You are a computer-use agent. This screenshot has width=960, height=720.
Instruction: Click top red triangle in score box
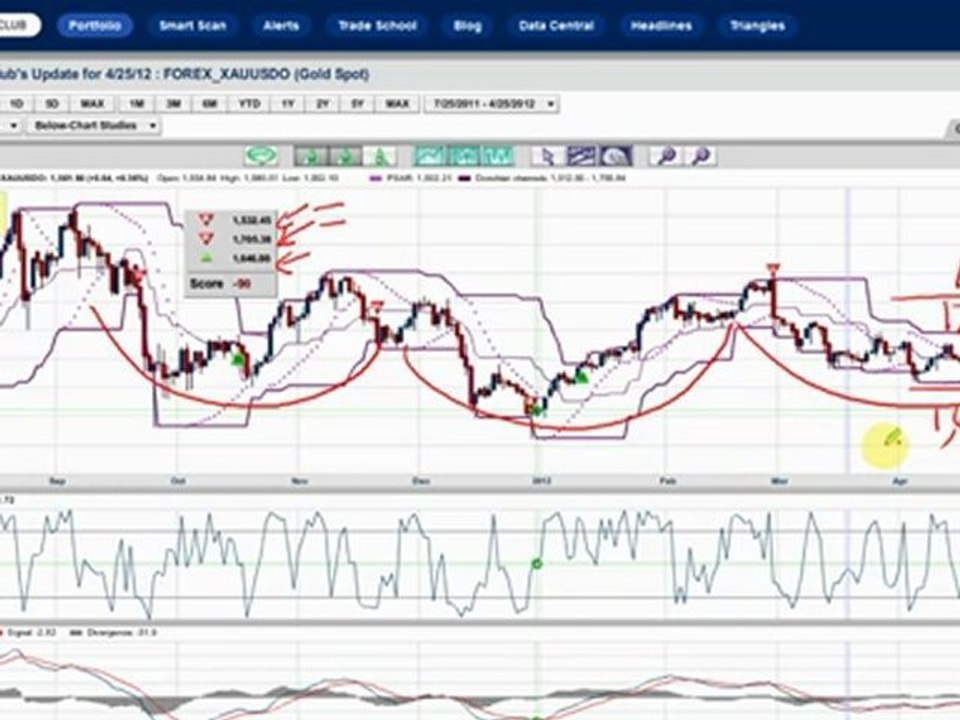point(206,219)
